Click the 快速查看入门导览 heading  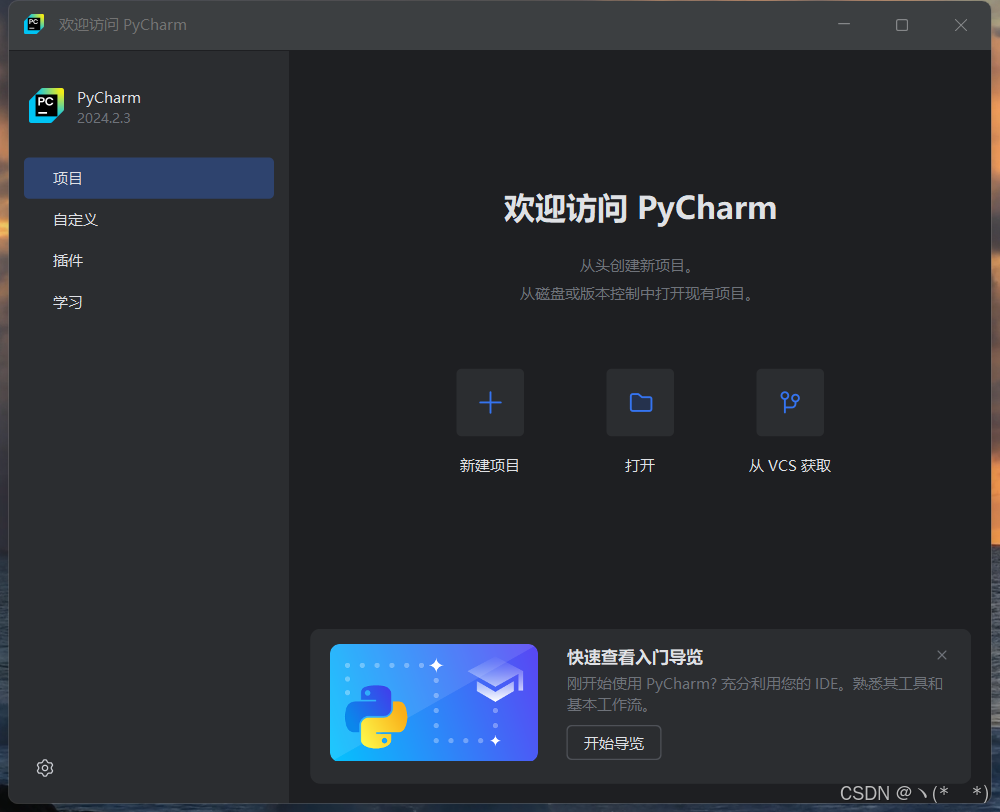coord(635,657)
